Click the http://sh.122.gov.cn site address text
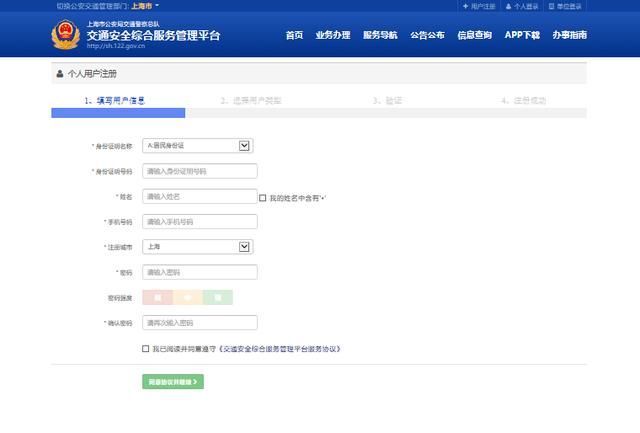Viewport: 640px width, 433px height. [116, 46]
